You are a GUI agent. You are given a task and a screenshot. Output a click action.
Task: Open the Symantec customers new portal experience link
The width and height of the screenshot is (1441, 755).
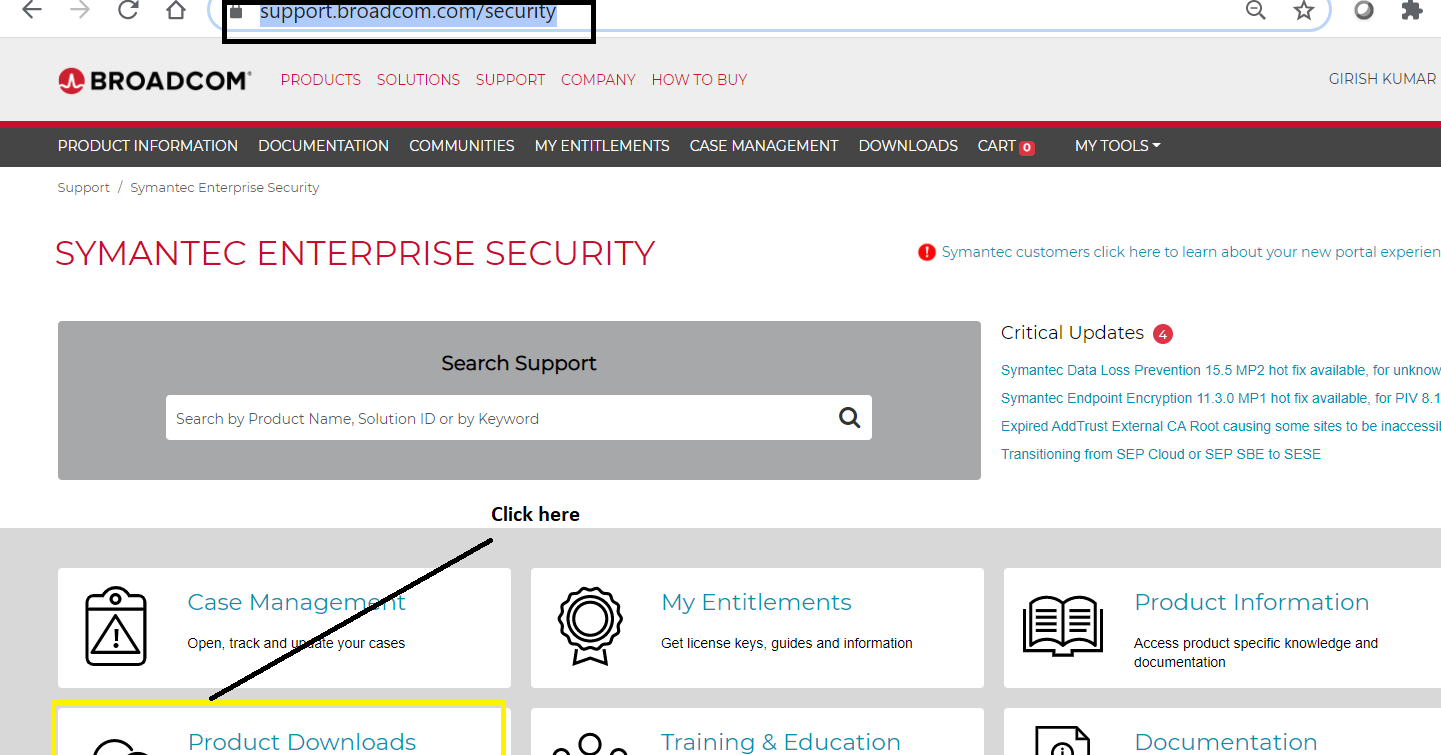point(1191,252)
